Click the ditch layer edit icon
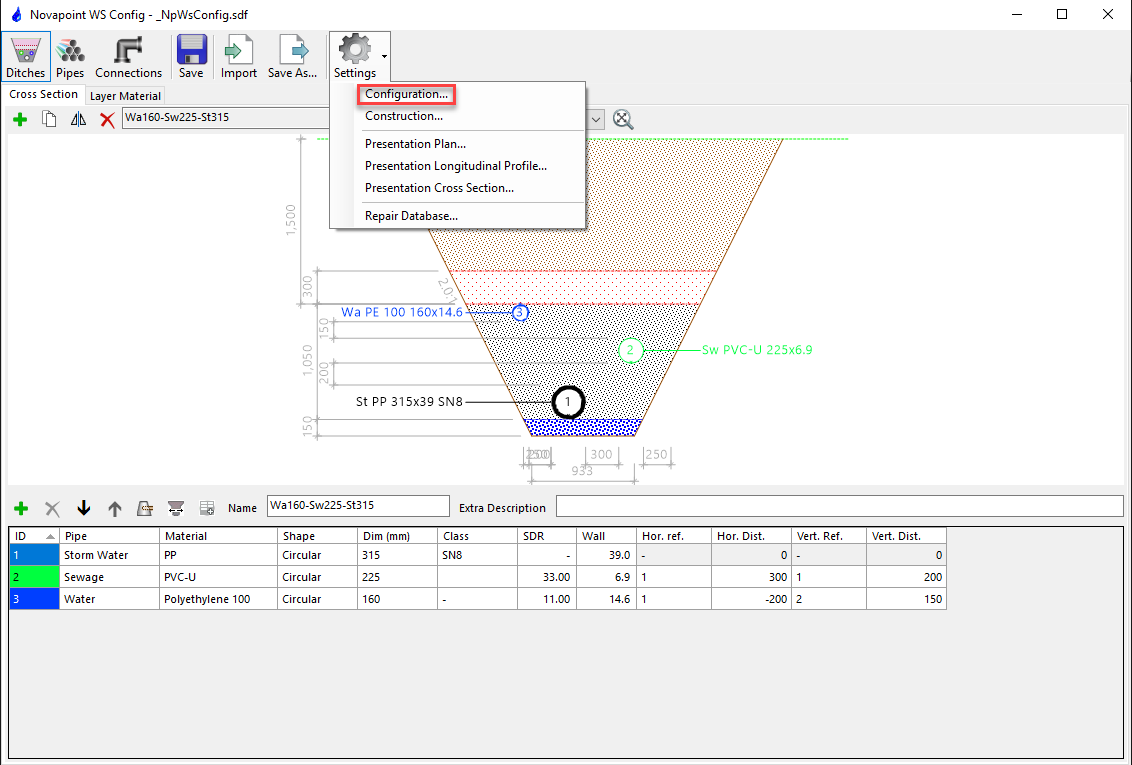The height and width of the screenshot is (765, 1132). point(145,509)
